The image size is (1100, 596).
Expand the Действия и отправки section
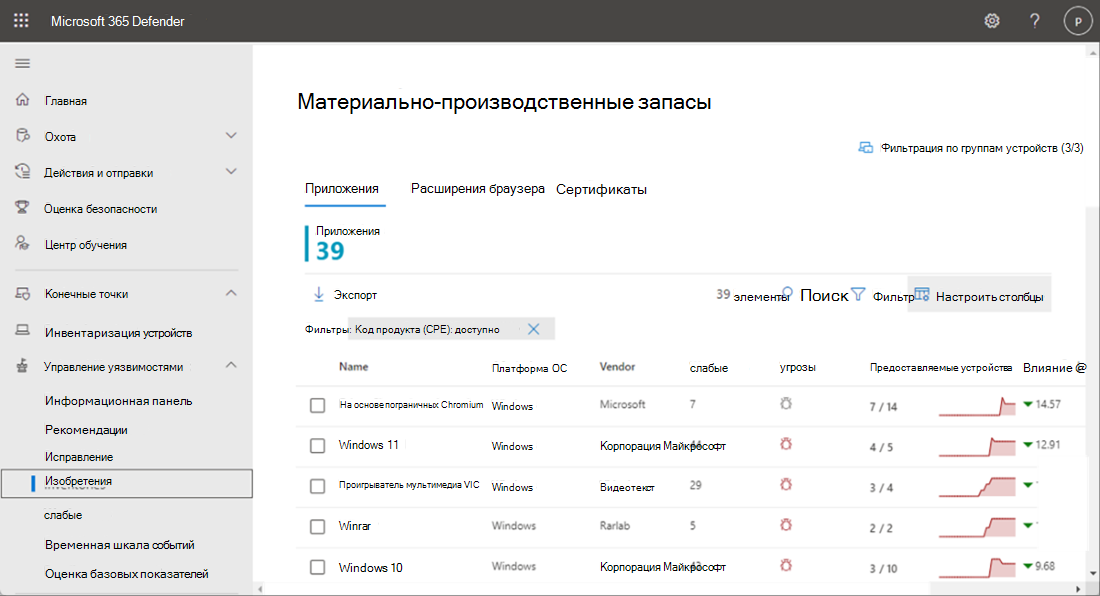point(231,171)
